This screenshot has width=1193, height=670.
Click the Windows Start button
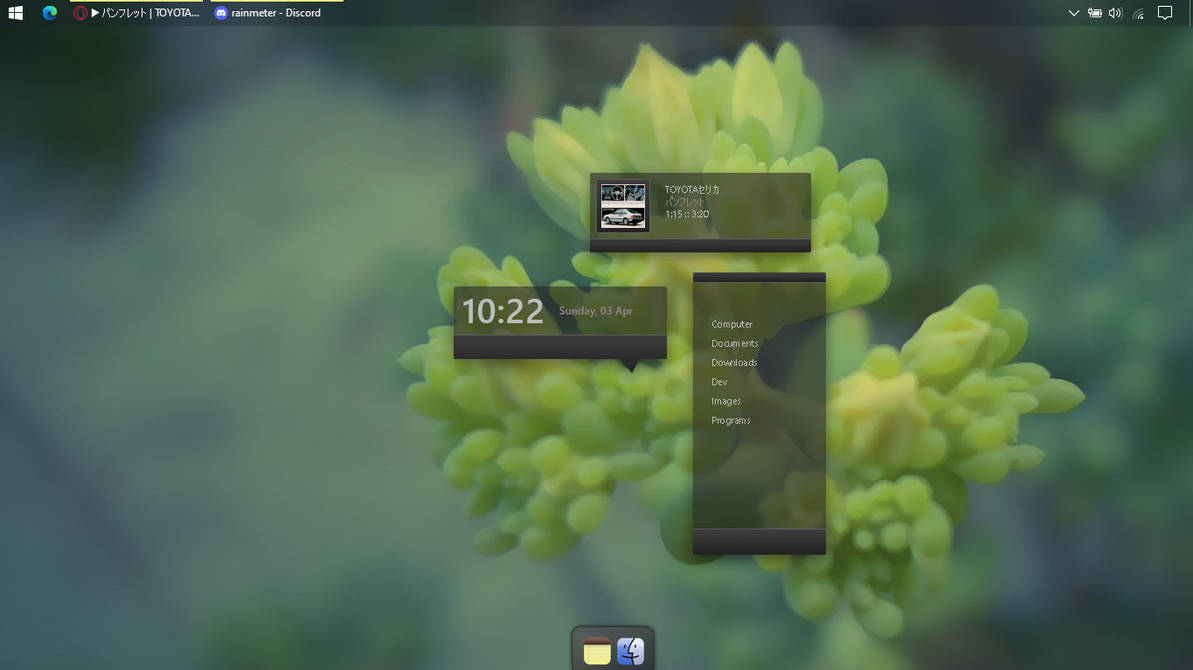coord(15,13)
